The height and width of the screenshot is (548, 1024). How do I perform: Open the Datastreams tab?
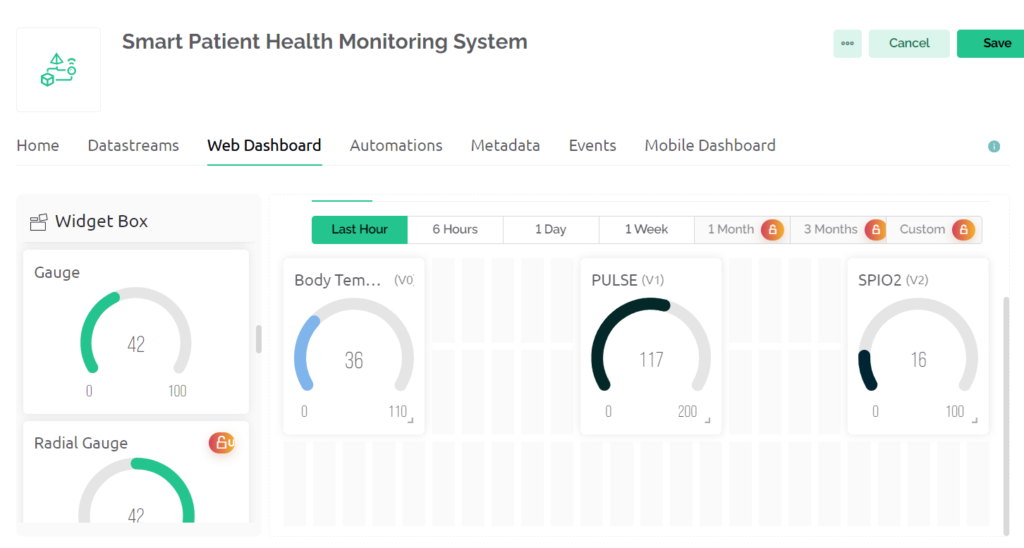tap(133, 146)
